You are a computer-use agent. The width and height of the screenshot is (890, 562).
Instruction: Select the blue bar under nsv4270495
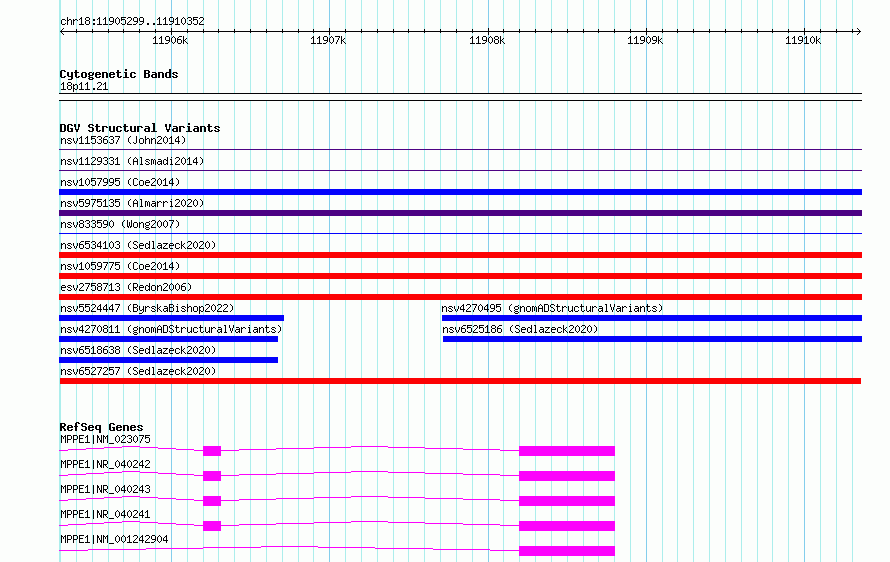coord(652,318)
